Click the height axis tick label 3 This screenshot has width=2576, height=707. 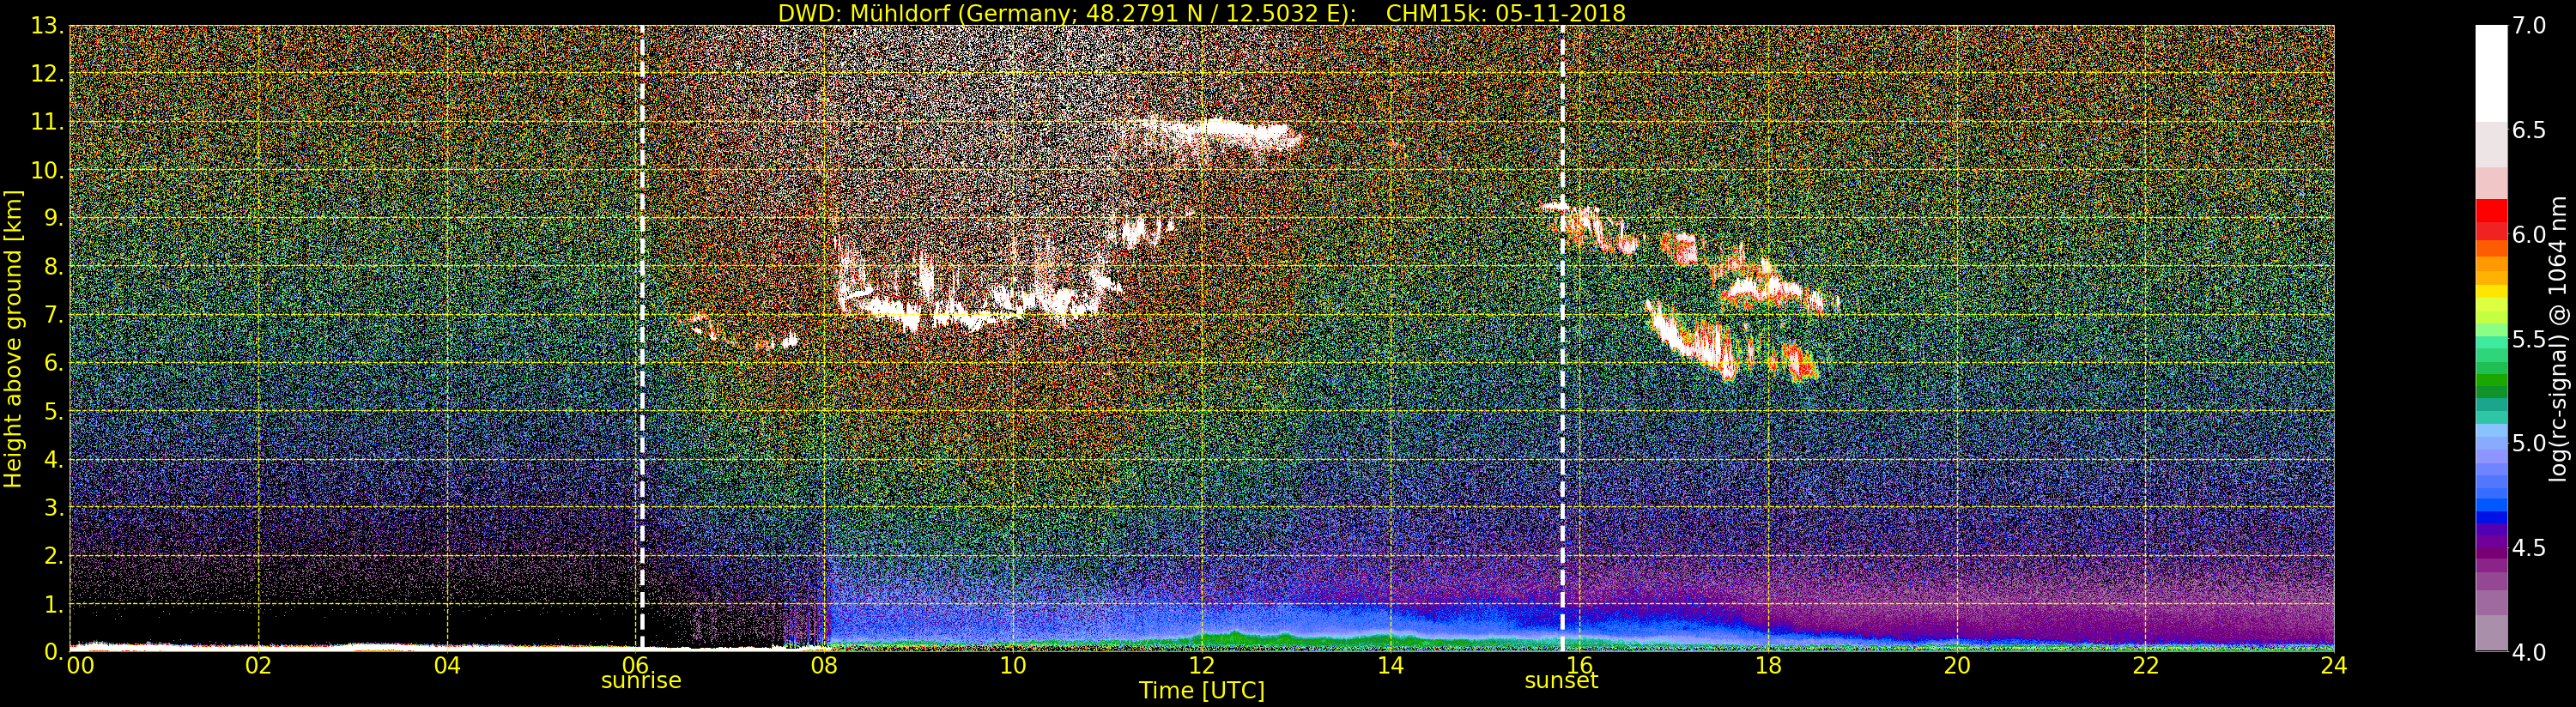pyautogui.click(x=53, y=507)
